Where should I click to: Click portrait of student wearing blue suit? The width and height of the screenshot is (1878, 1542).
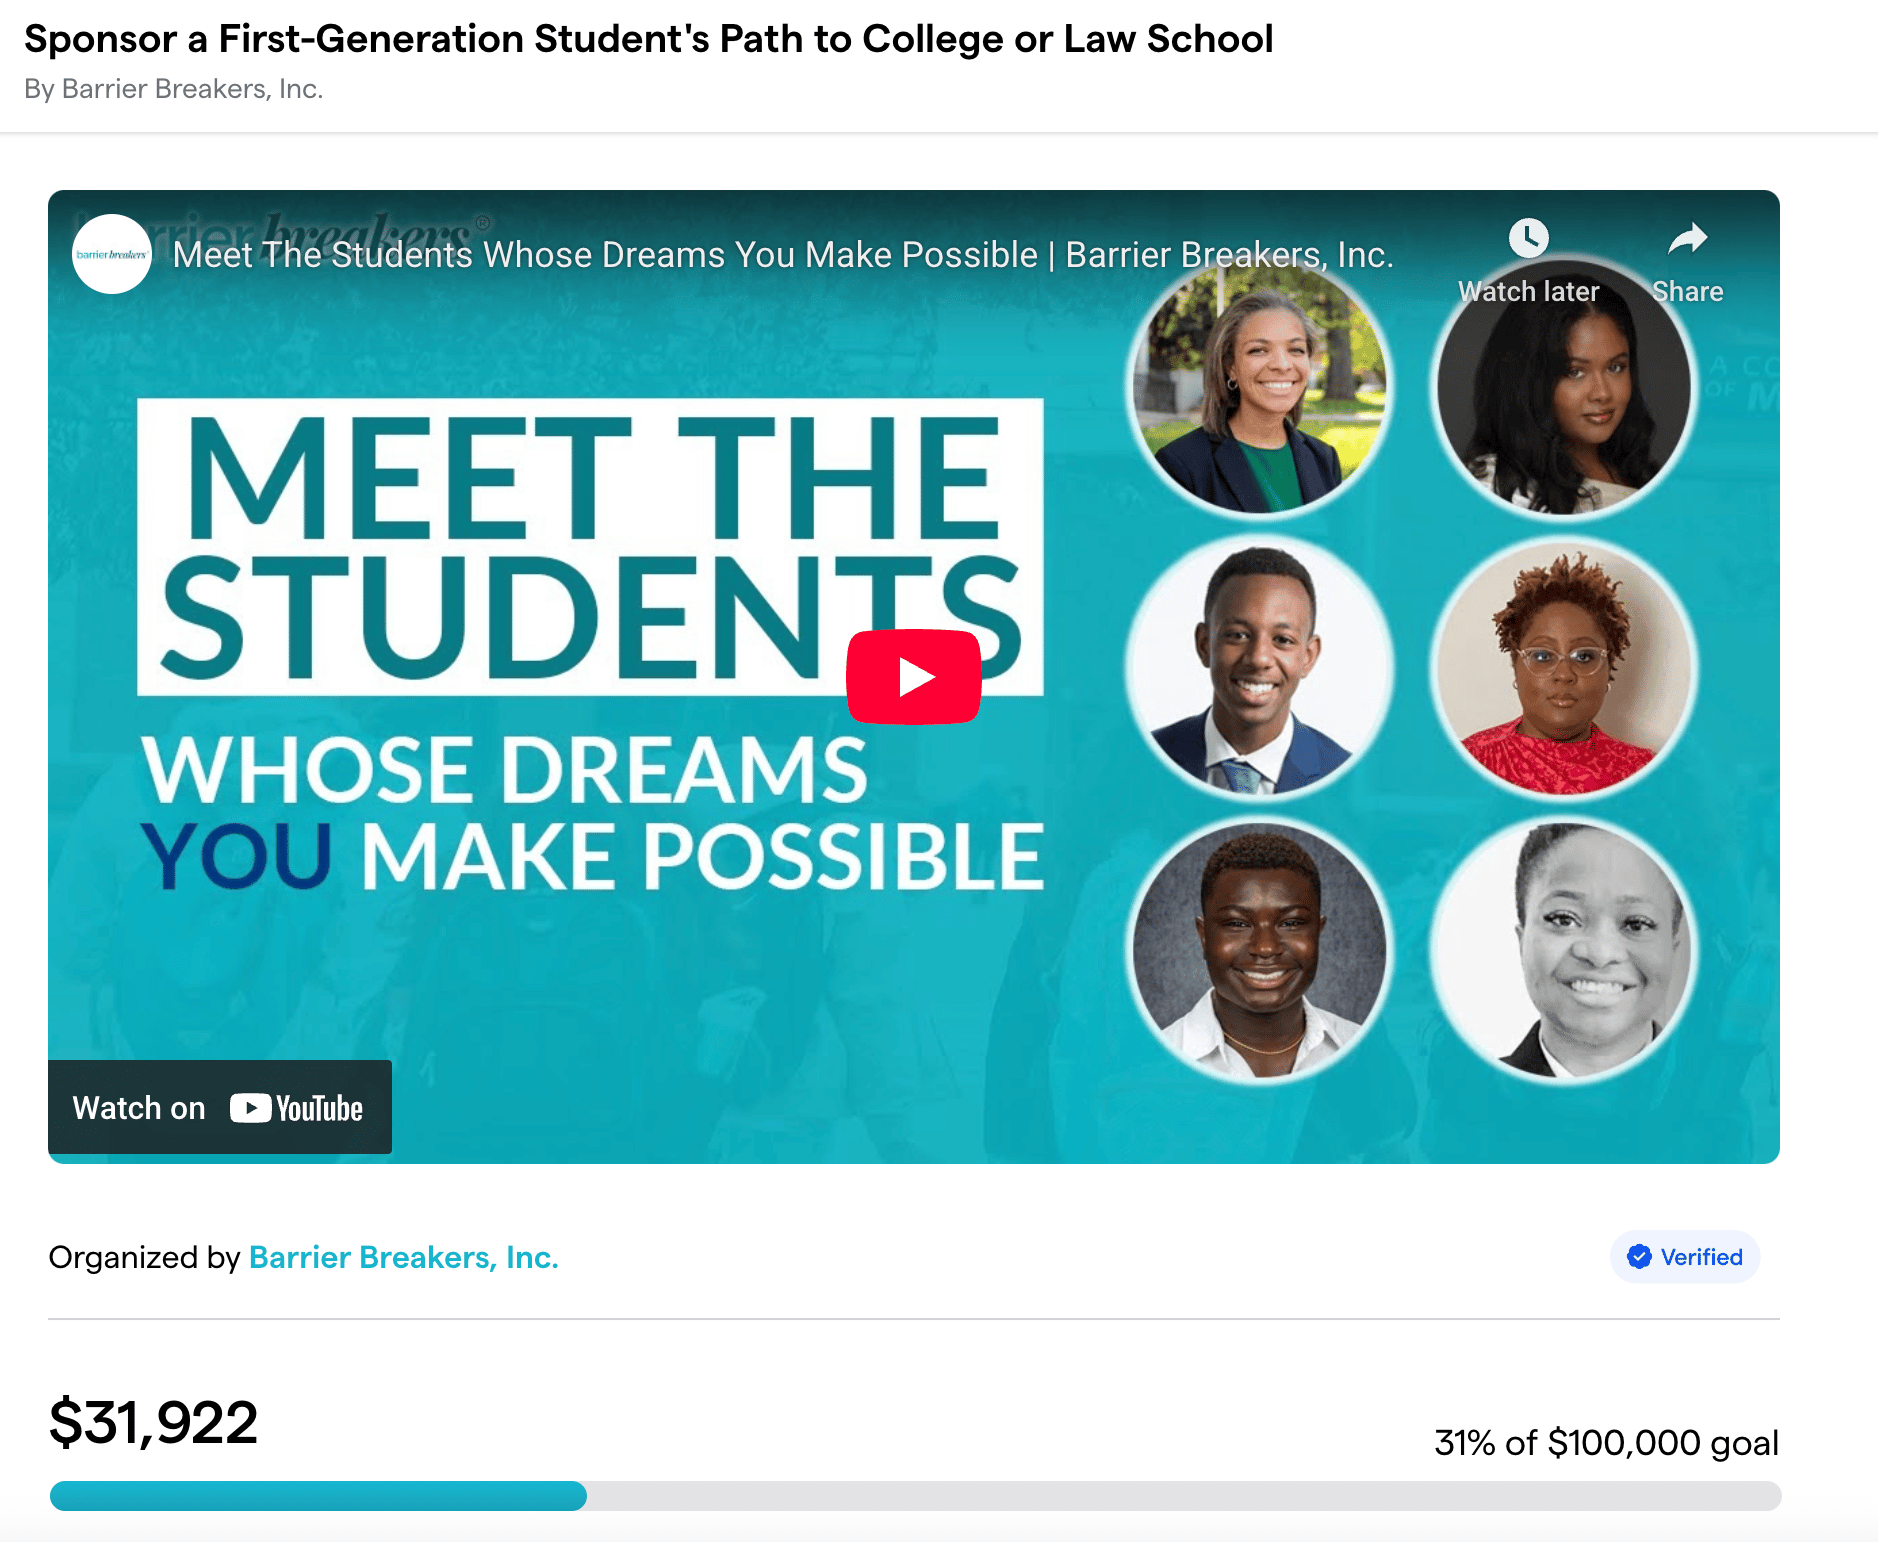point(1259,670)
